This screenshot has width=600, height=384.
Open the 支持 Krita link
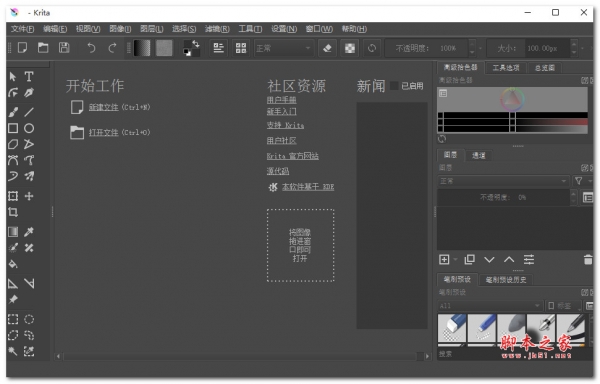tap(285, 125)
